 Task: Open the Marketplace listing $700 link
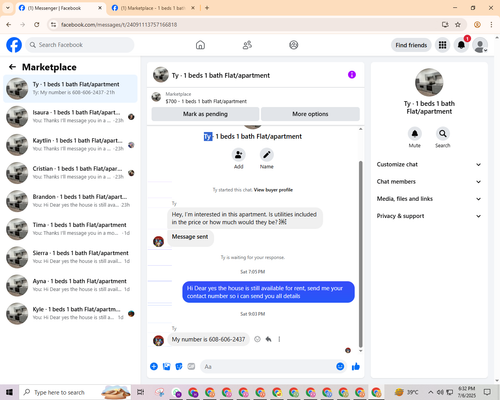206,101
